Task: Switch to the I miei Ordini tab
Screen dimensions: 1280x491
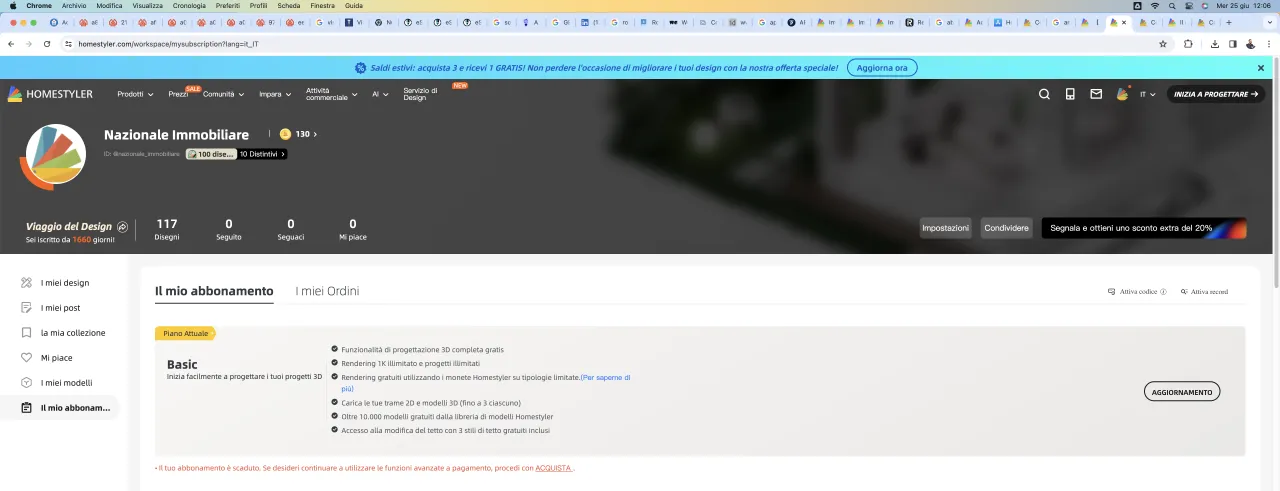Action: coord(327,291)
